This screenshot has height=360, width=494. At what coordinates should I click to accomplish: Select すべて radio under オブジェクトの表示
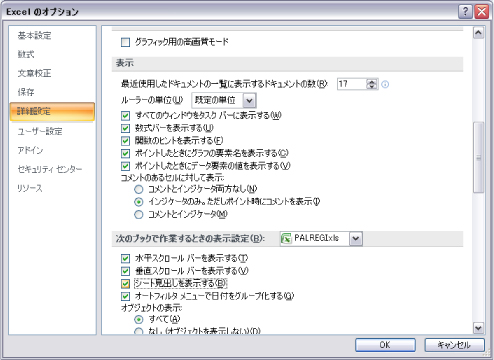(139, 319)
